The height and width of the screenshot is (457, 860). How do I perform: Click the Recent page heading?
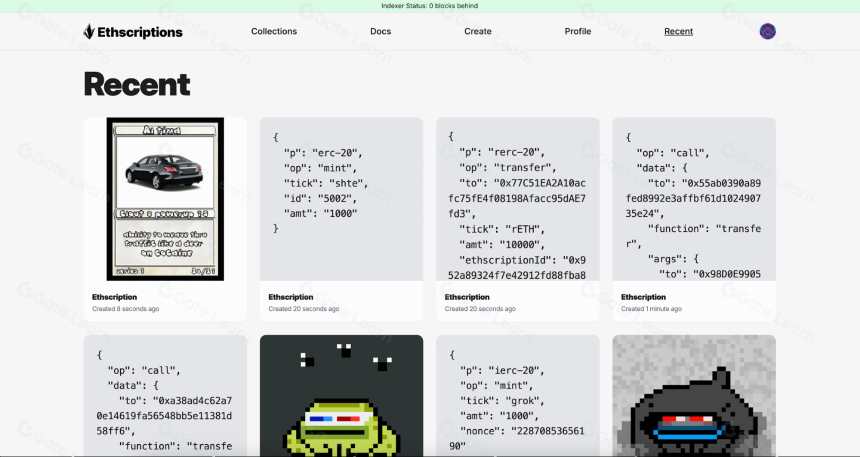pos(137,84)
